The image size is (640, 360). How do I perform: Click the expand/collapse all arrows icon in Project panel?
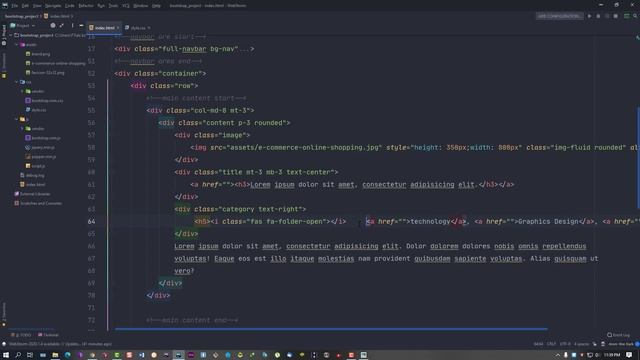[62, 25]
